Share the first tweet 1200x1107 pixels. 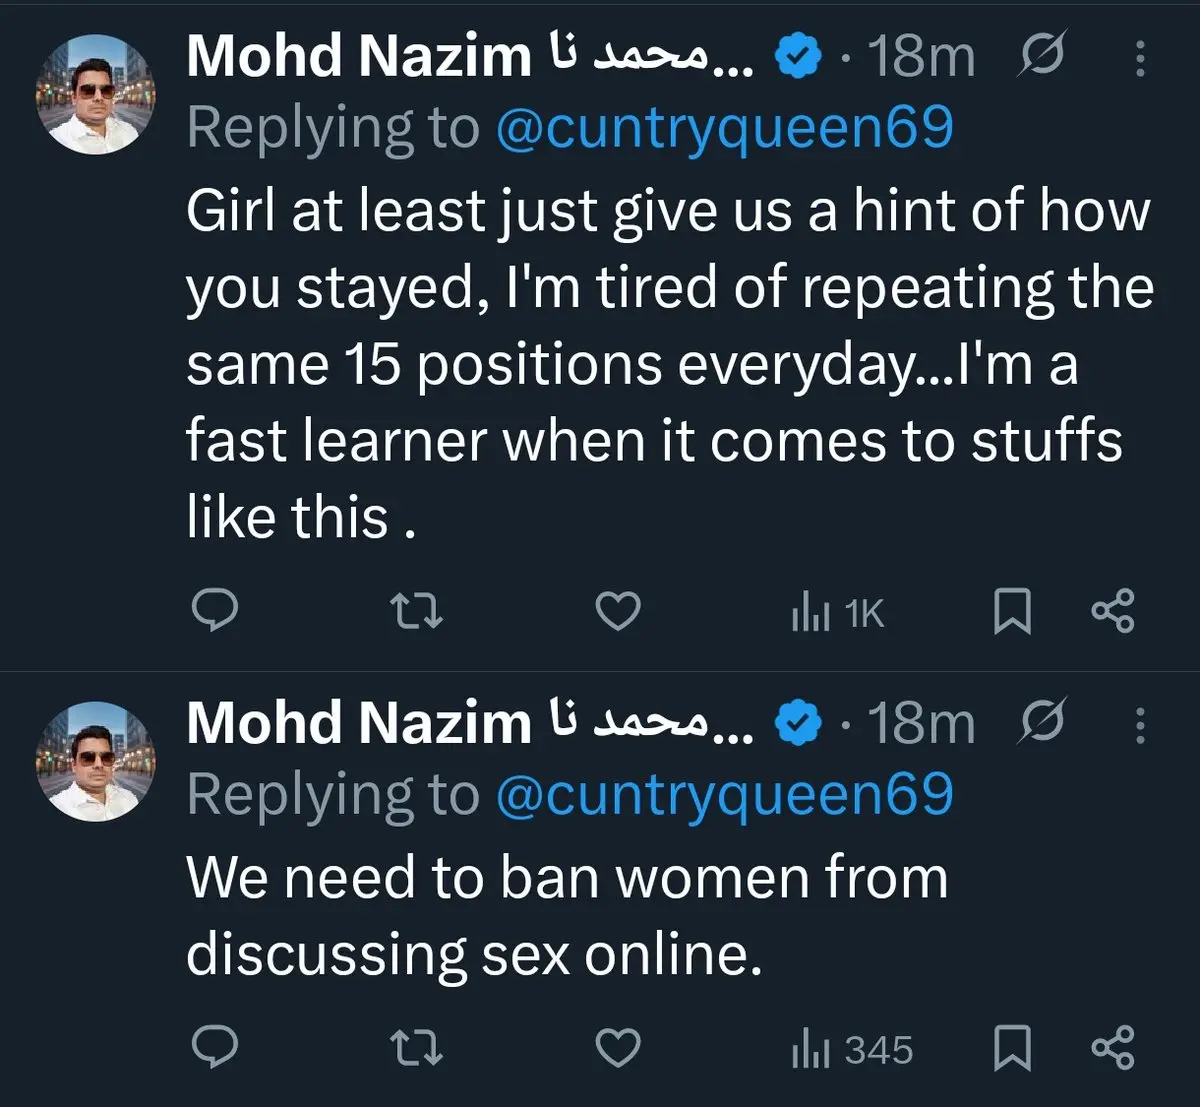(x=1113, y=611)
